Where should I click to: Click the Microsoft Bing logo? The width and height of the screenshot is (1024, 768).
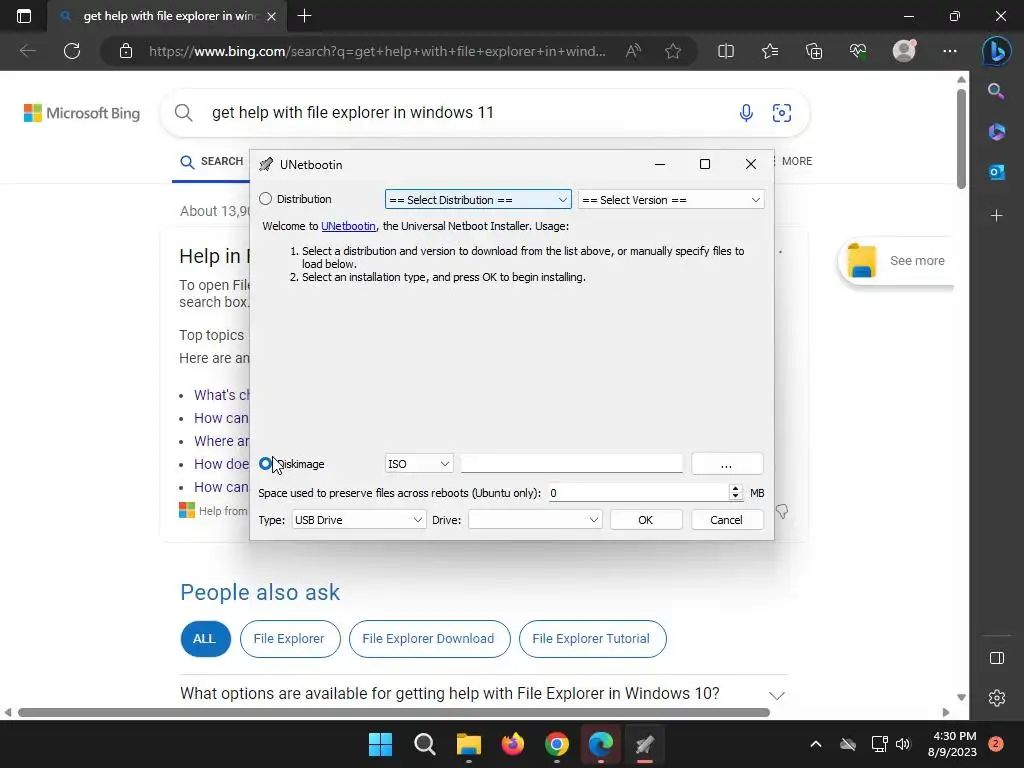click(82, 113)
